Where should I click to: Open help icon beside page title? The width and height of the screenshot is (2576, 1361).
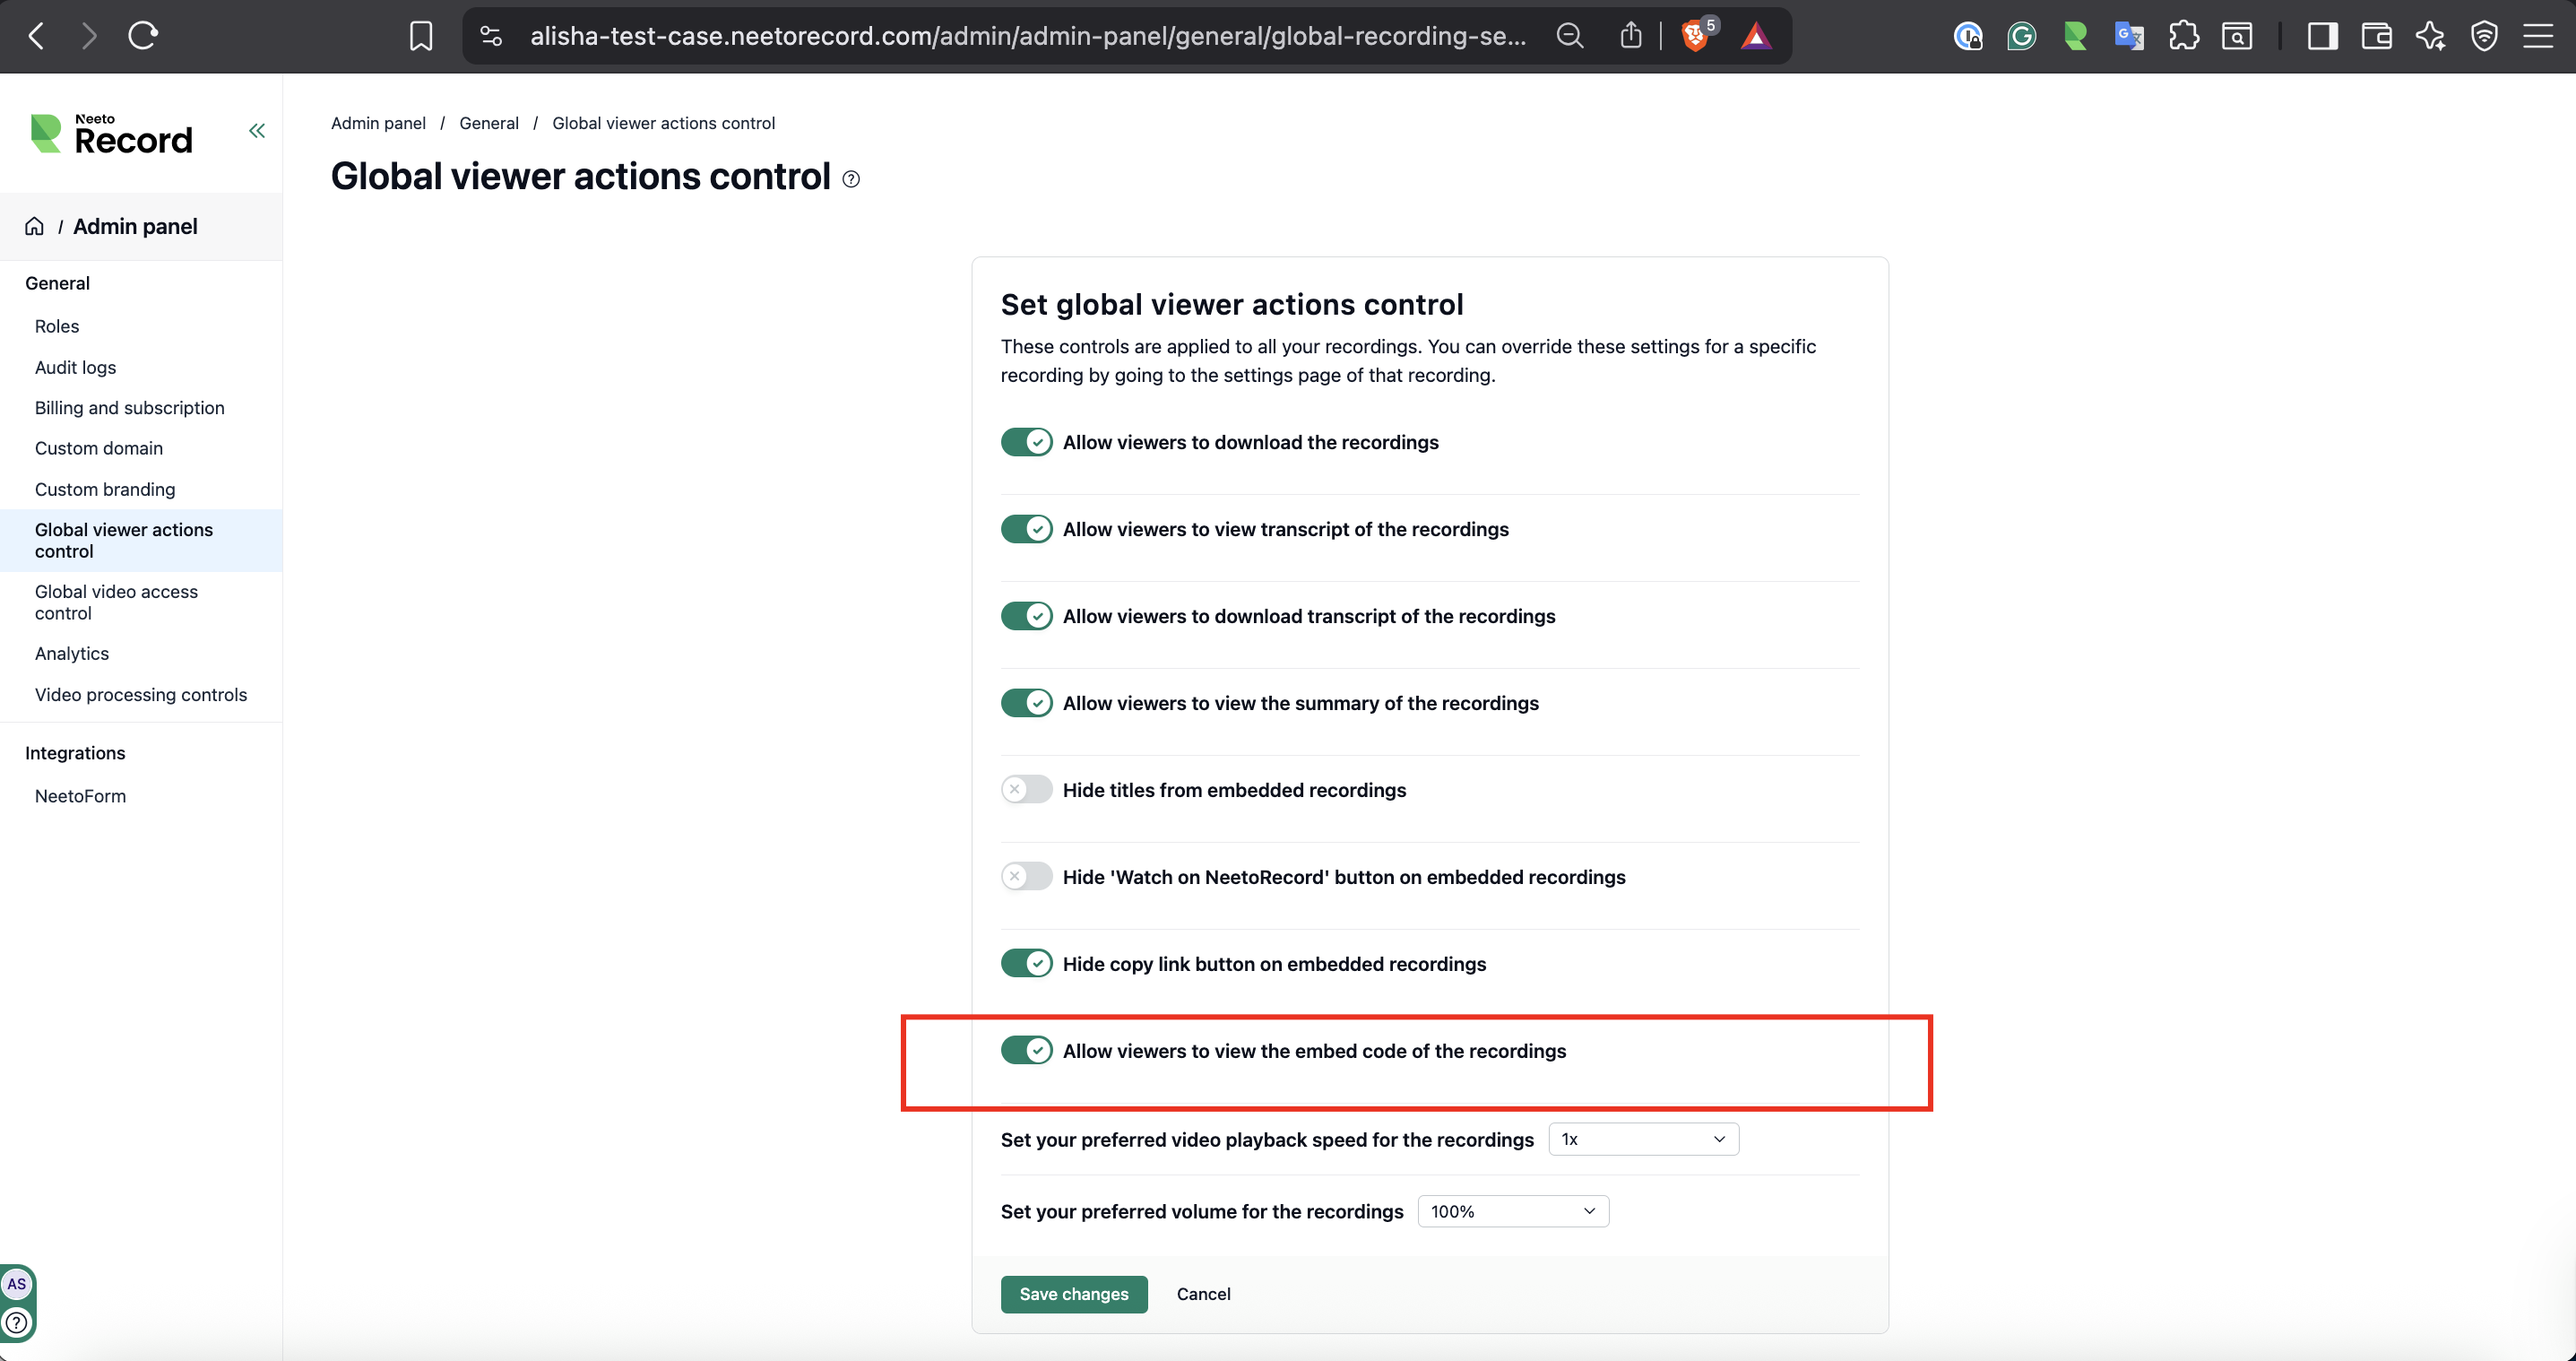coord(851,179)
